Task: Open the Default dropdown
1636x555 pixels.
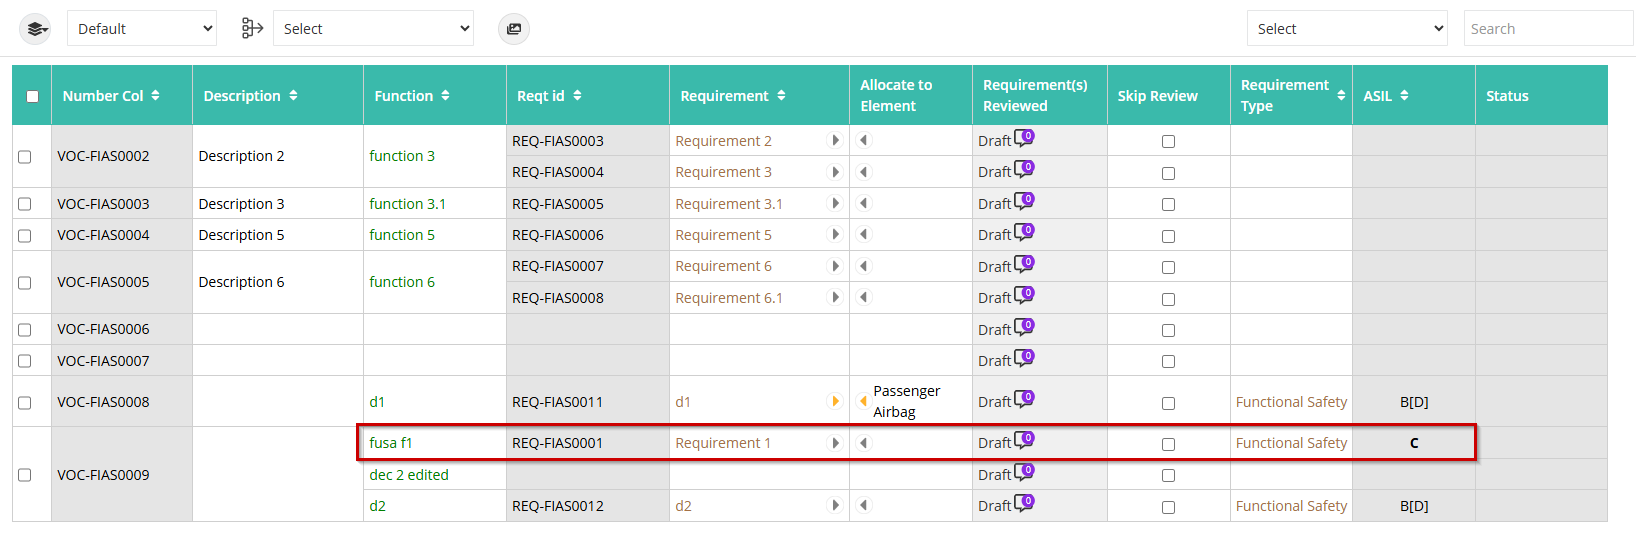Action: point(142,29)
